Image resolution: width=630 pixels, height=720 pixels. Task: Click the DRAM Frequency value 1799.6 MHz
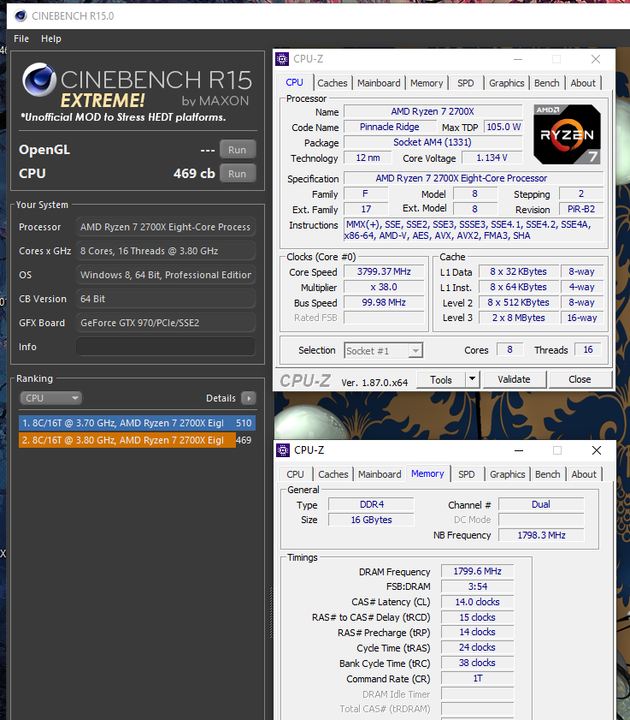click(x=478, y=571)
